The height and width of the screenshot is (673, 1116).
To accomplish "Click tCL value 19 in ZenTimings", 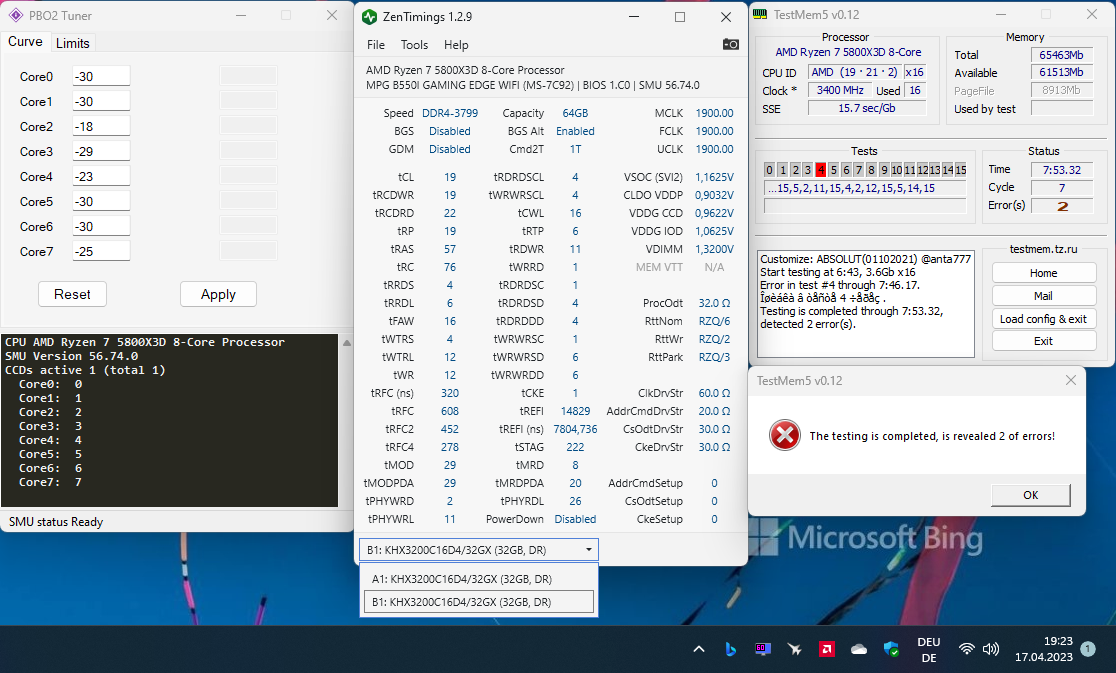I will tap(450, 177).
